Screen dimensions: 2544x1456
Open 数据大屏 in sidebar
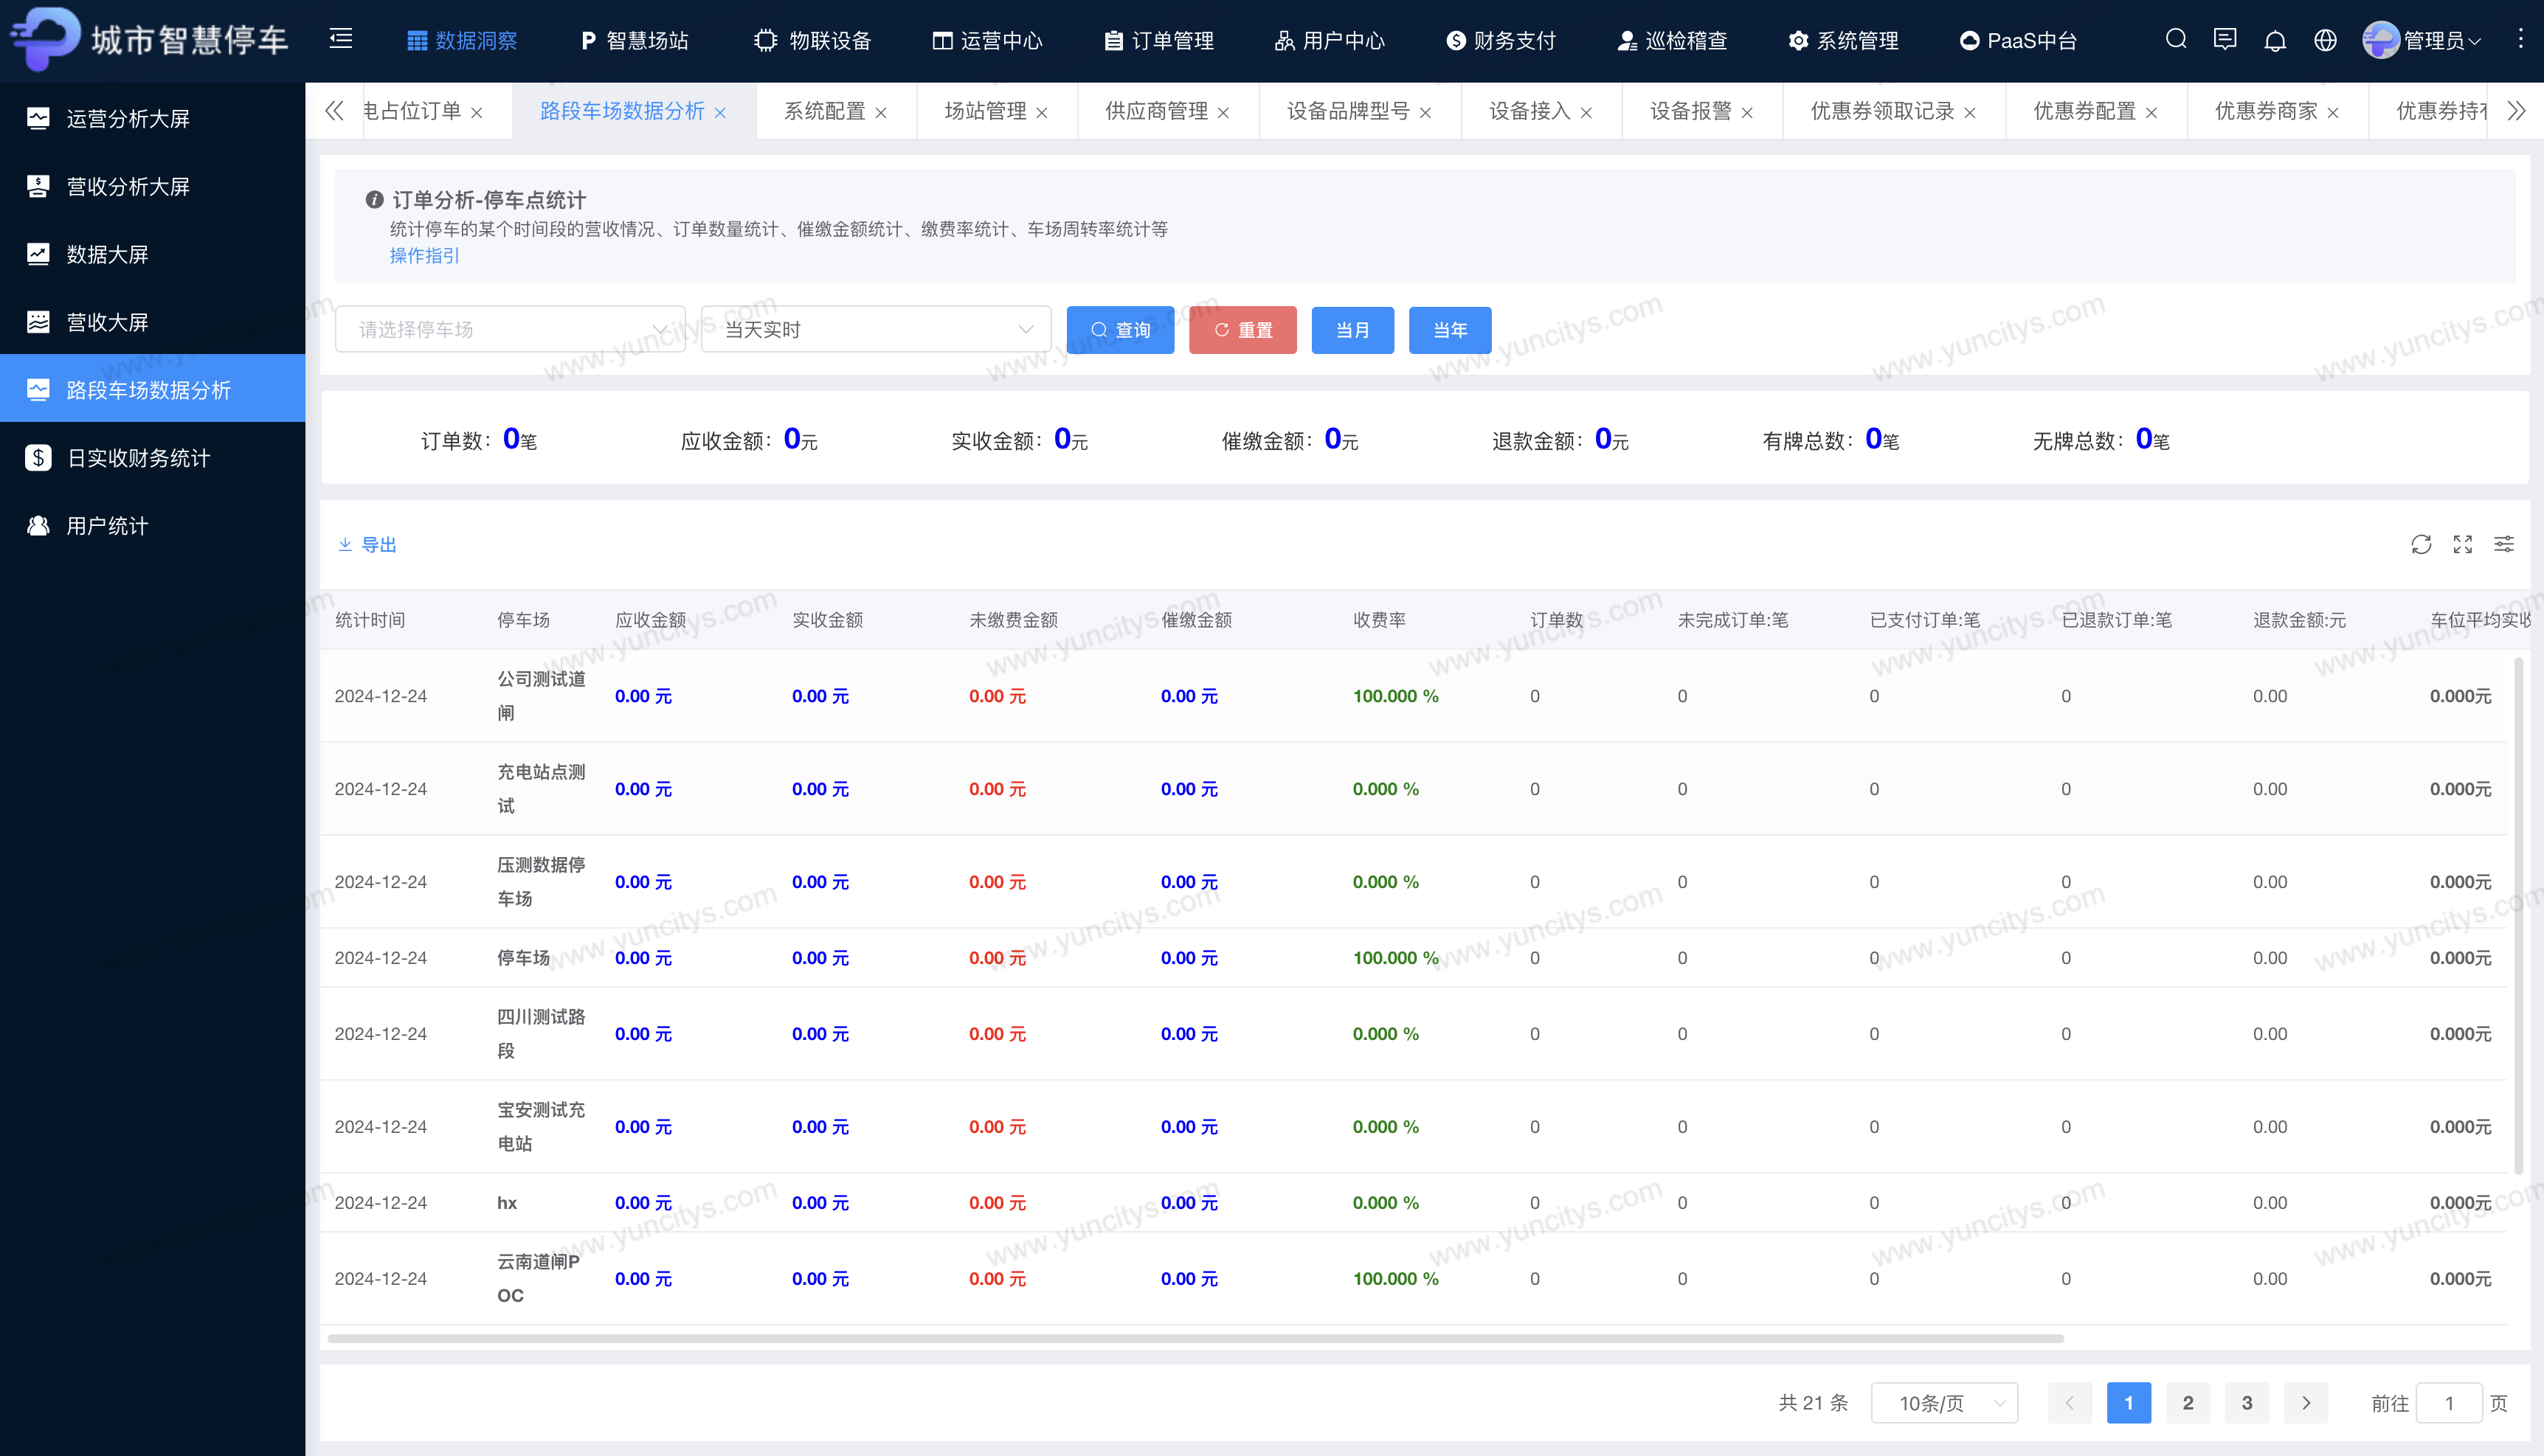point(152,255)
